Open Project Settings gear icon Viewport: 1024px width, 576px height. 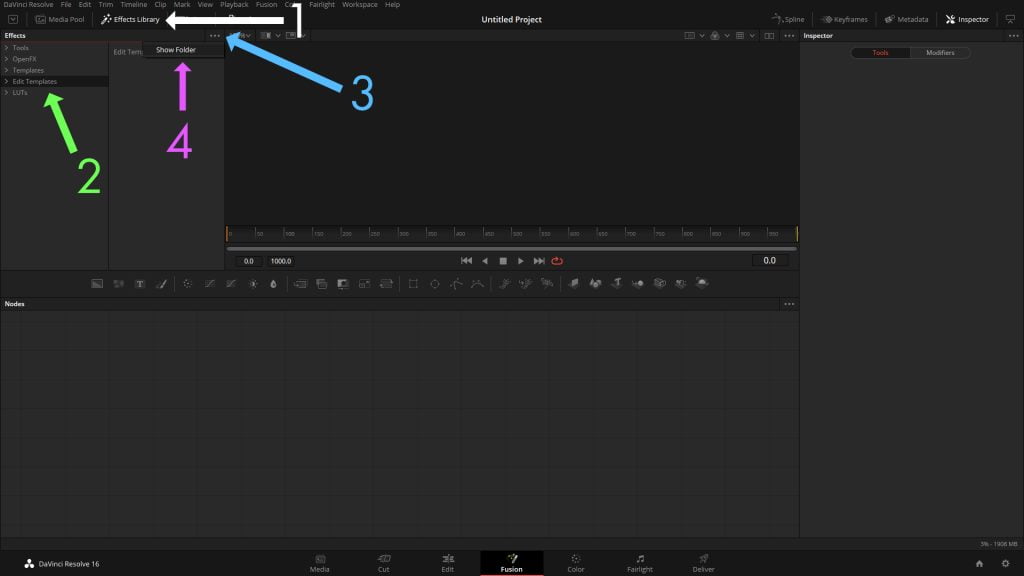coord(1006,564)
